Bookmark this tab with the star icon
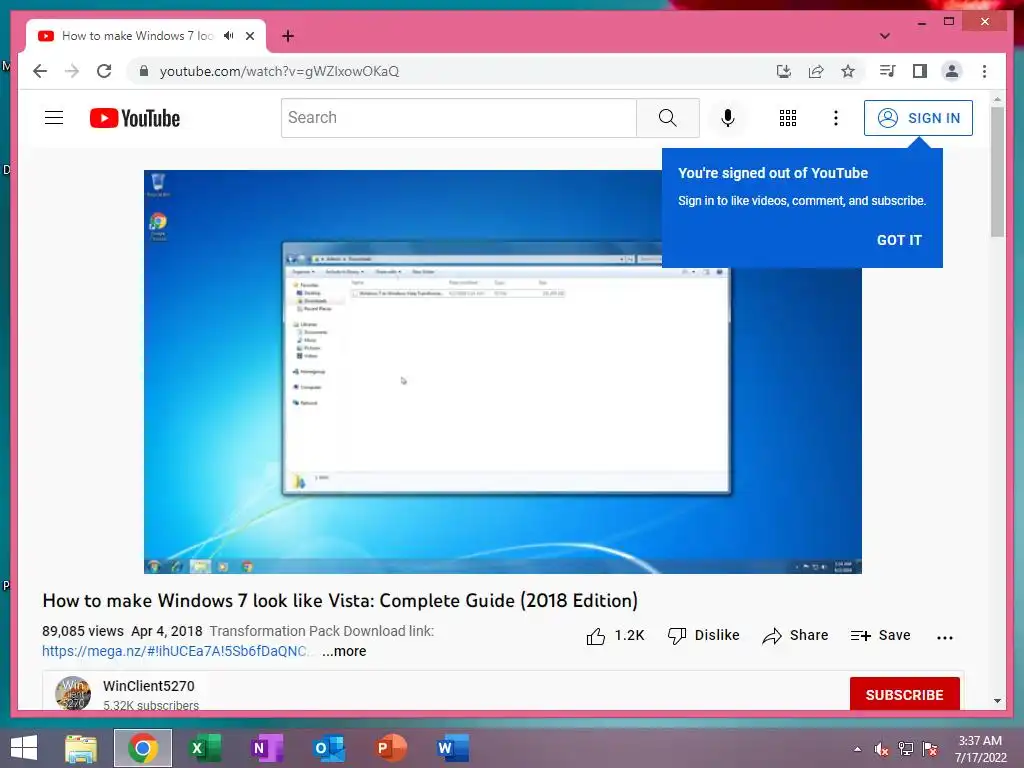1024x768 pixels. [848, 71]
